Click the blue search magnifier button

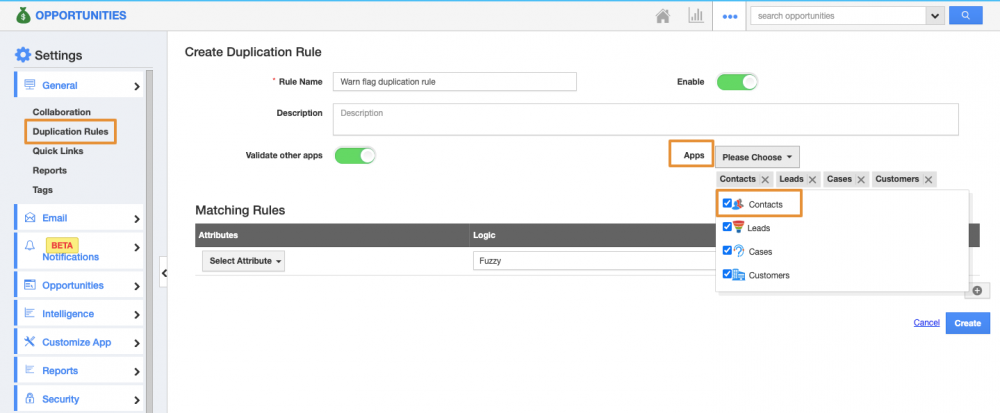(x=965, y=16)
